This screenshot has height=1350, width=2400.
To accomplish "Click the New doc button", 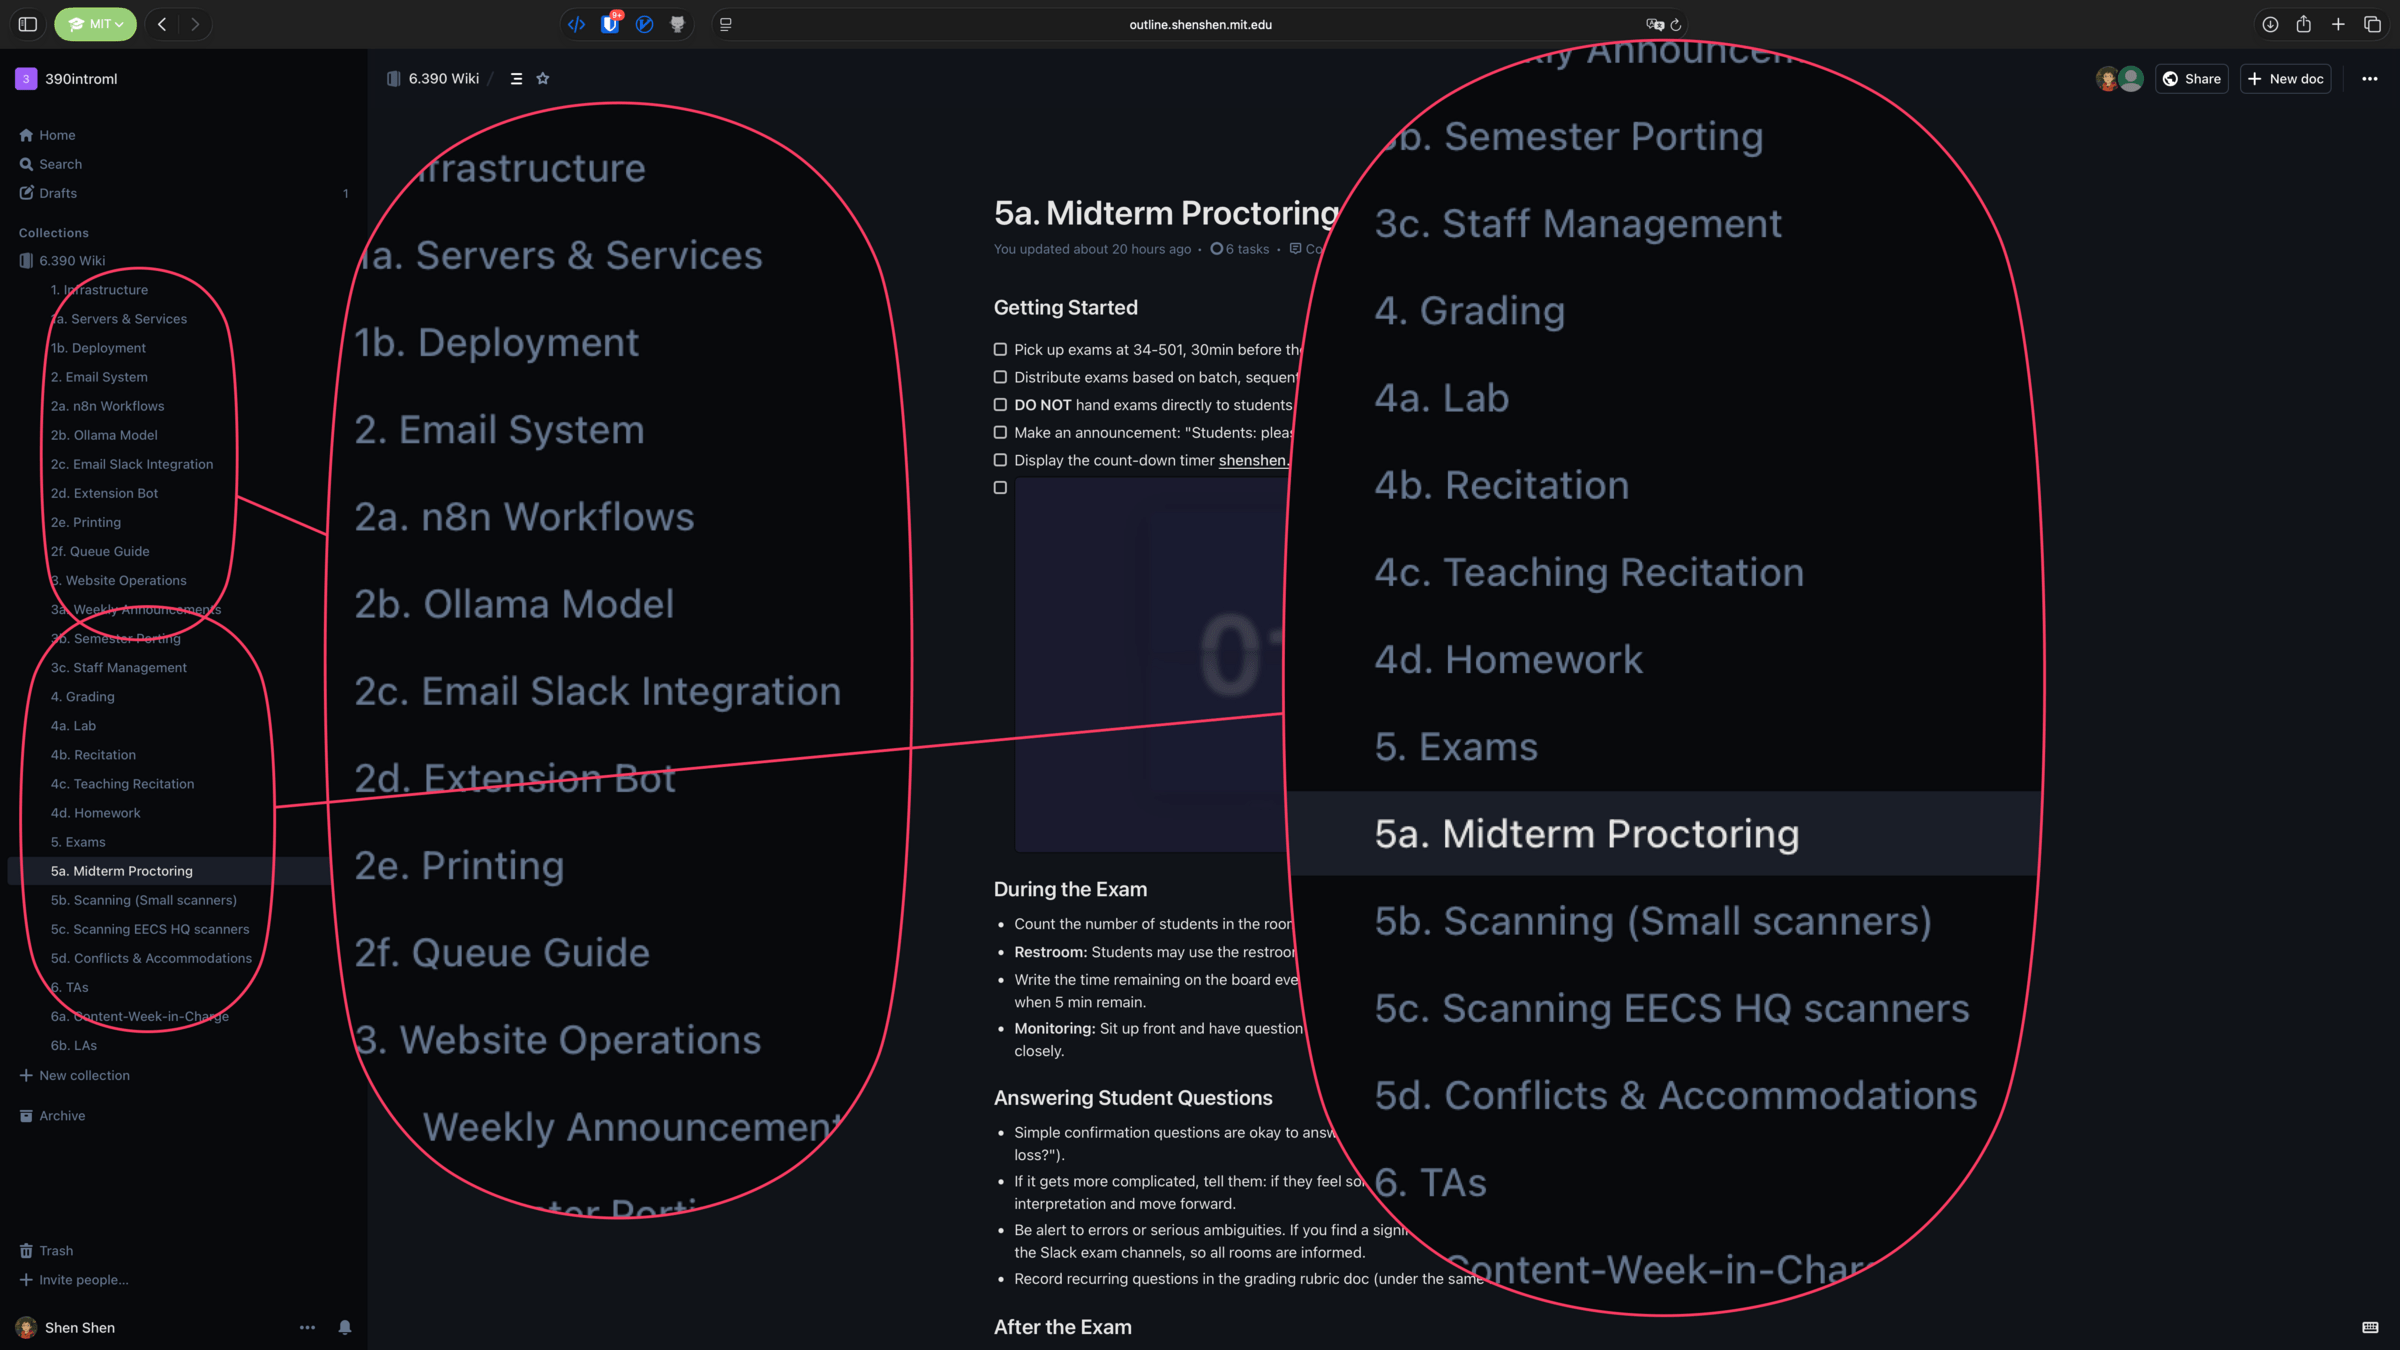I will tap(2285, 79).
